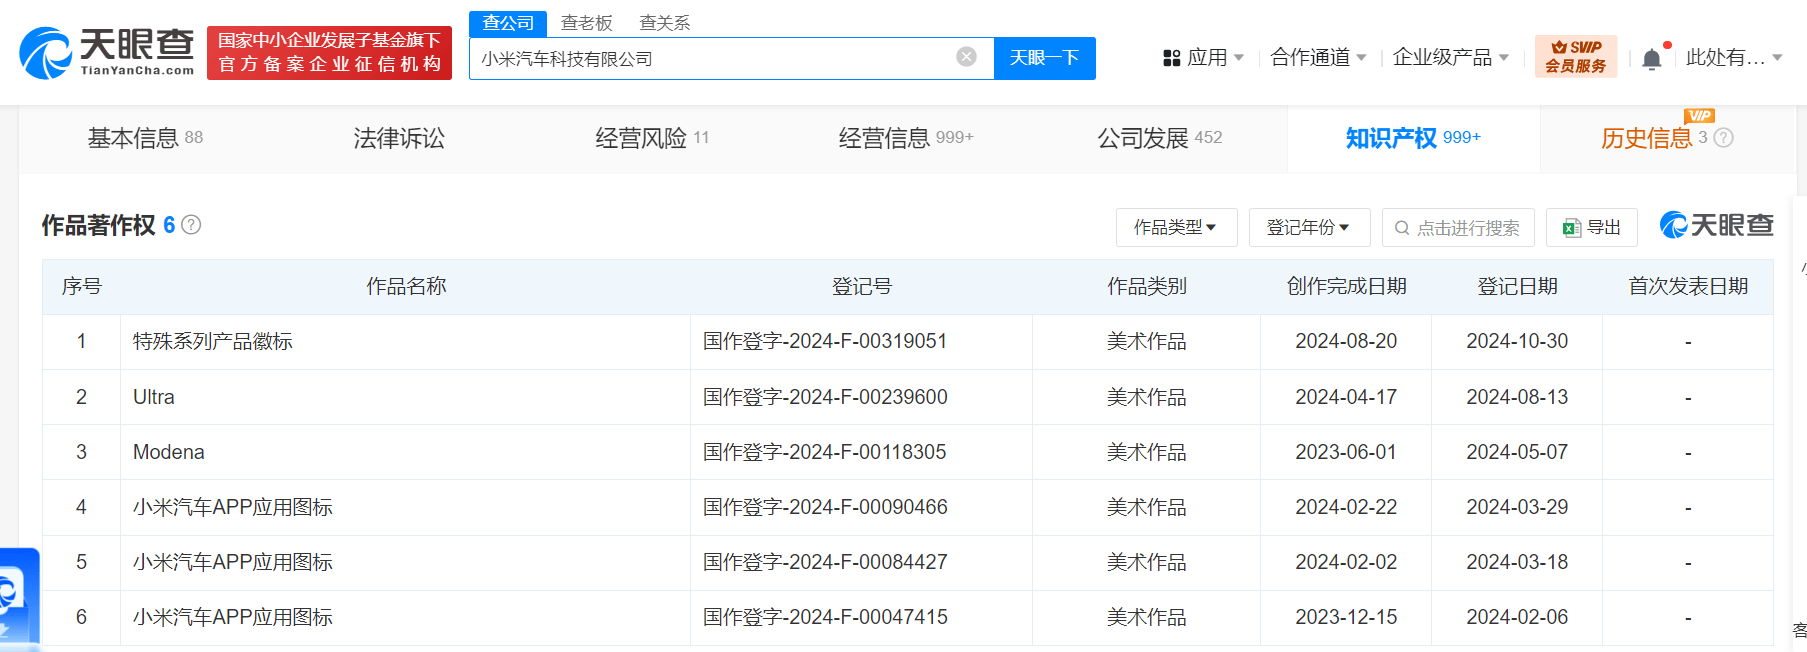1807x652 pixels.
Task: Open the 应用 grid dropdown
Action: point(1203,58)
